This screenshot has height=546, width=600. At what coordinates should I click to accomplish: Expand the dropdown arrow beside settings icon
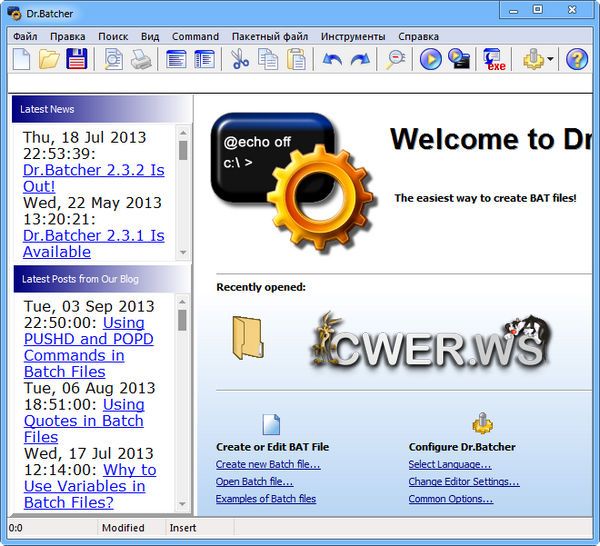click(x=552, y=60)
